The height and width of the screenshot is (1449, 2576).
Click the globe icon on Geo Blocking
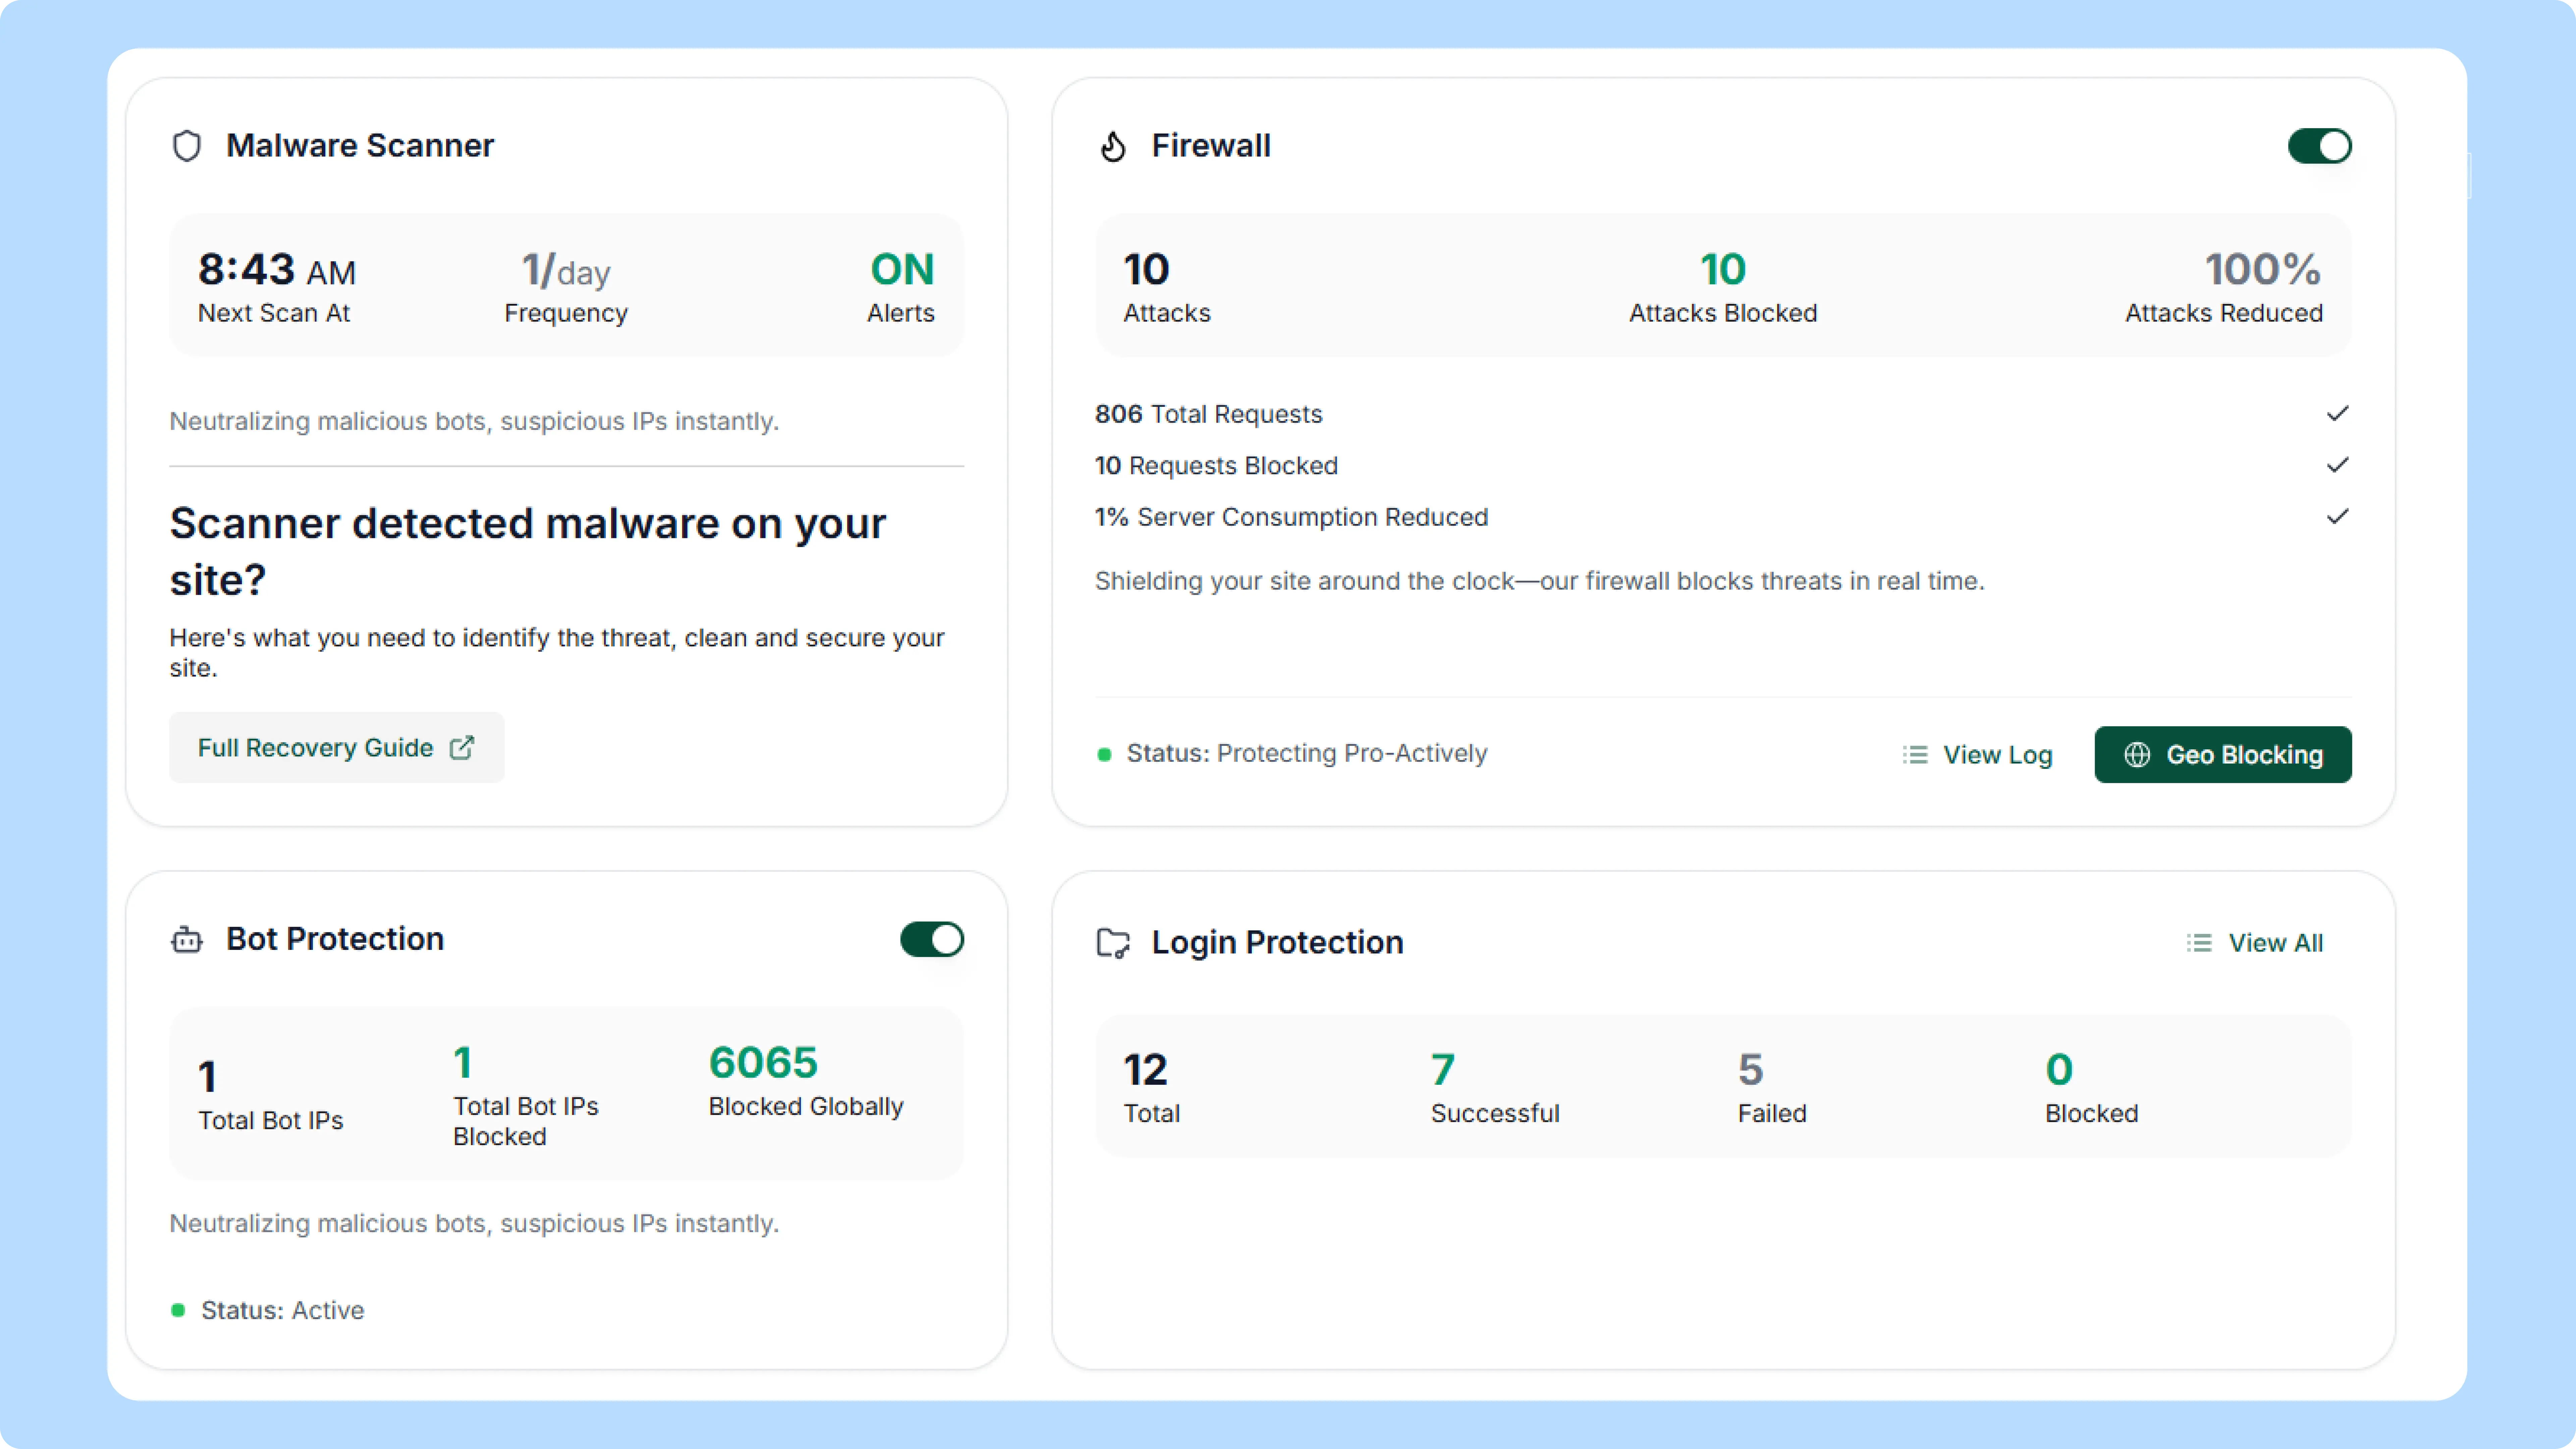click(2137, 755)
